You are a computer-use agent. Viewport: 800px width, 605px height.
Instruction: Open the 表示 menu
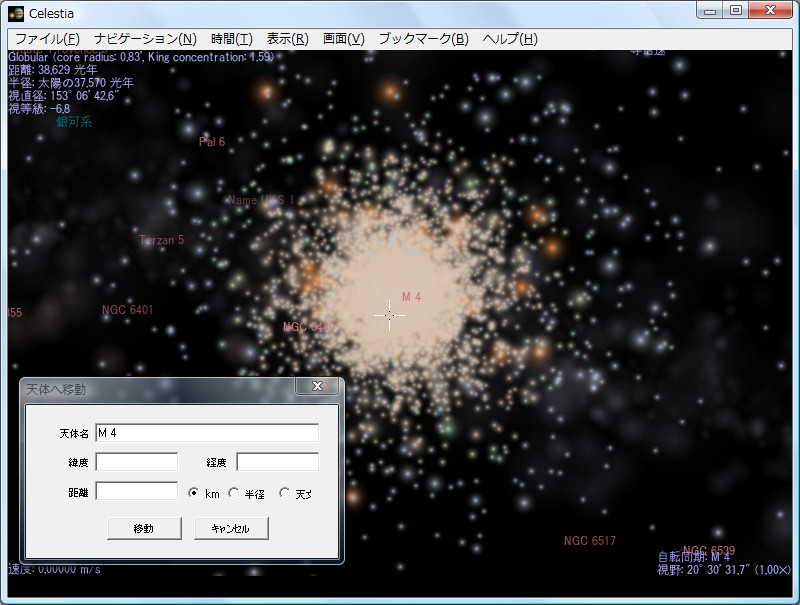click(x=286, y=38)
